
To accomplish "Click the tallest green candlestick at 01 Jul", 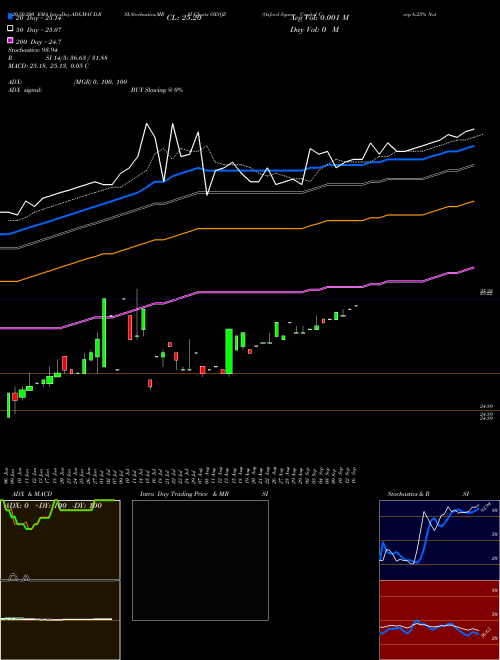I will pos(104,333).
